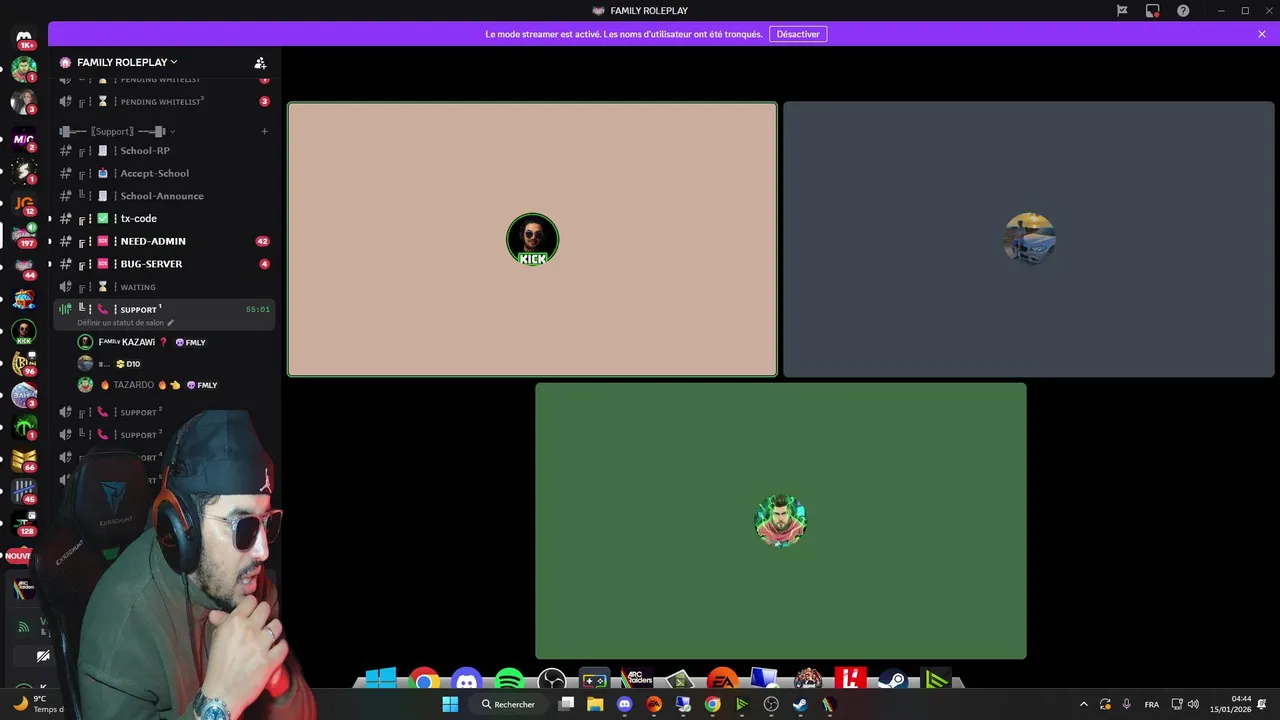Dismiss the purple streamer mode banner
Screen dimensions: 1280x720
click(1262, 34)
